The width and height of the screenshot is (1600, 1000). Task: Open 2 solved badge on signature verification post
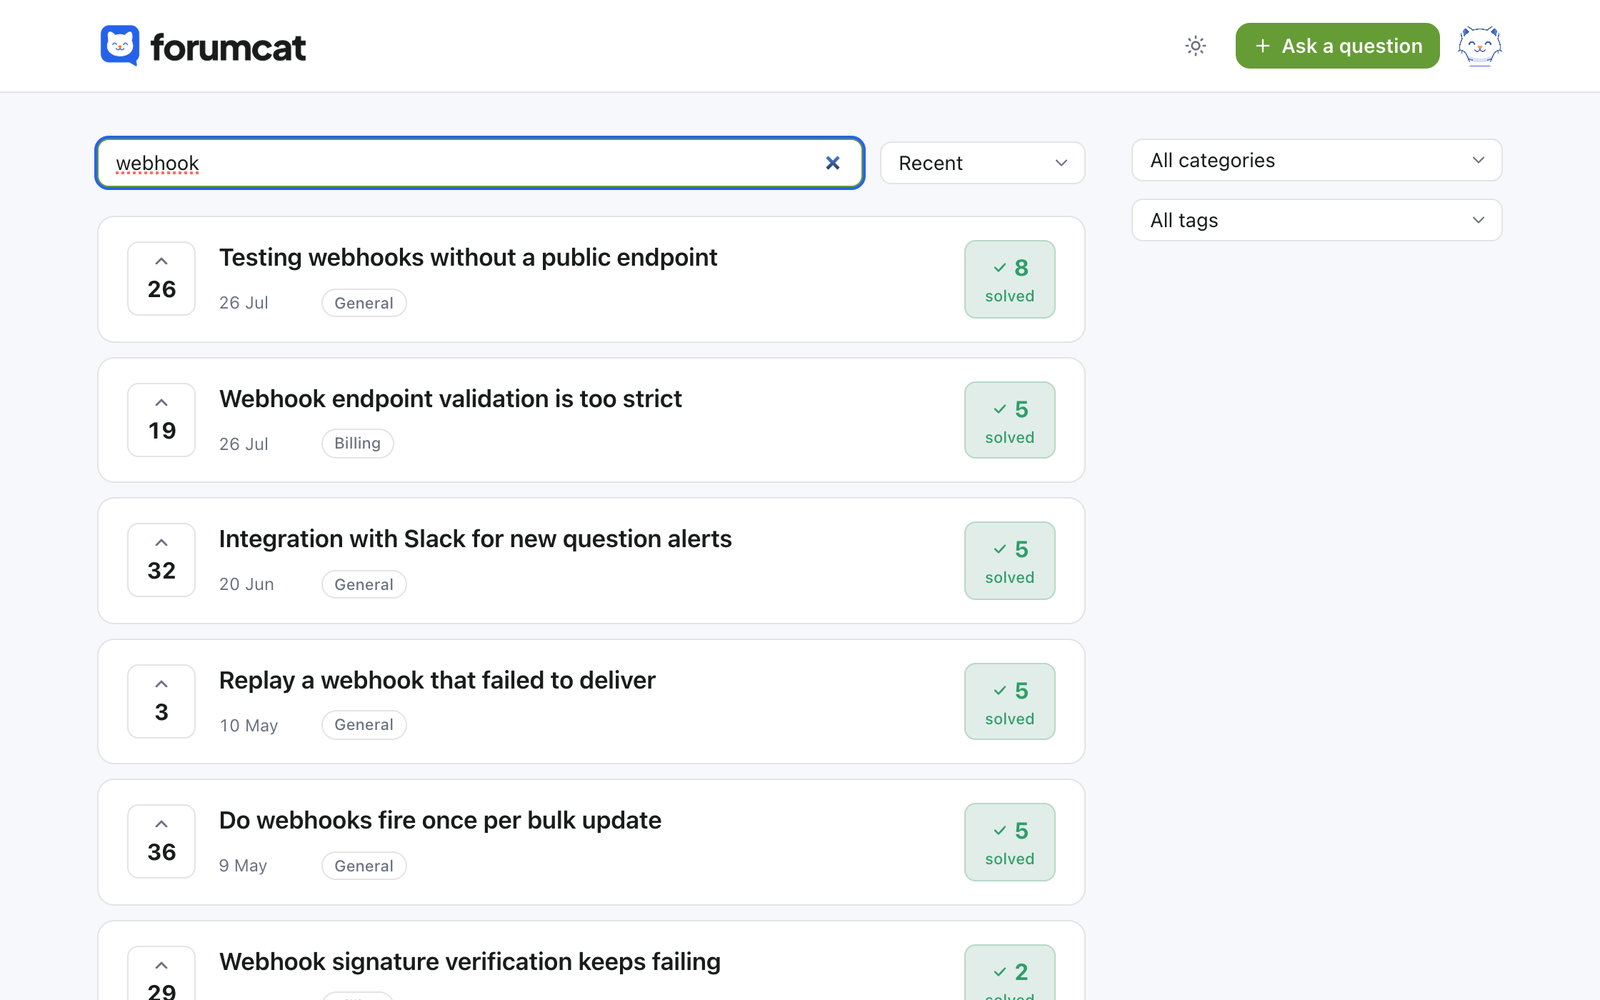click(x=1009, y=973)
